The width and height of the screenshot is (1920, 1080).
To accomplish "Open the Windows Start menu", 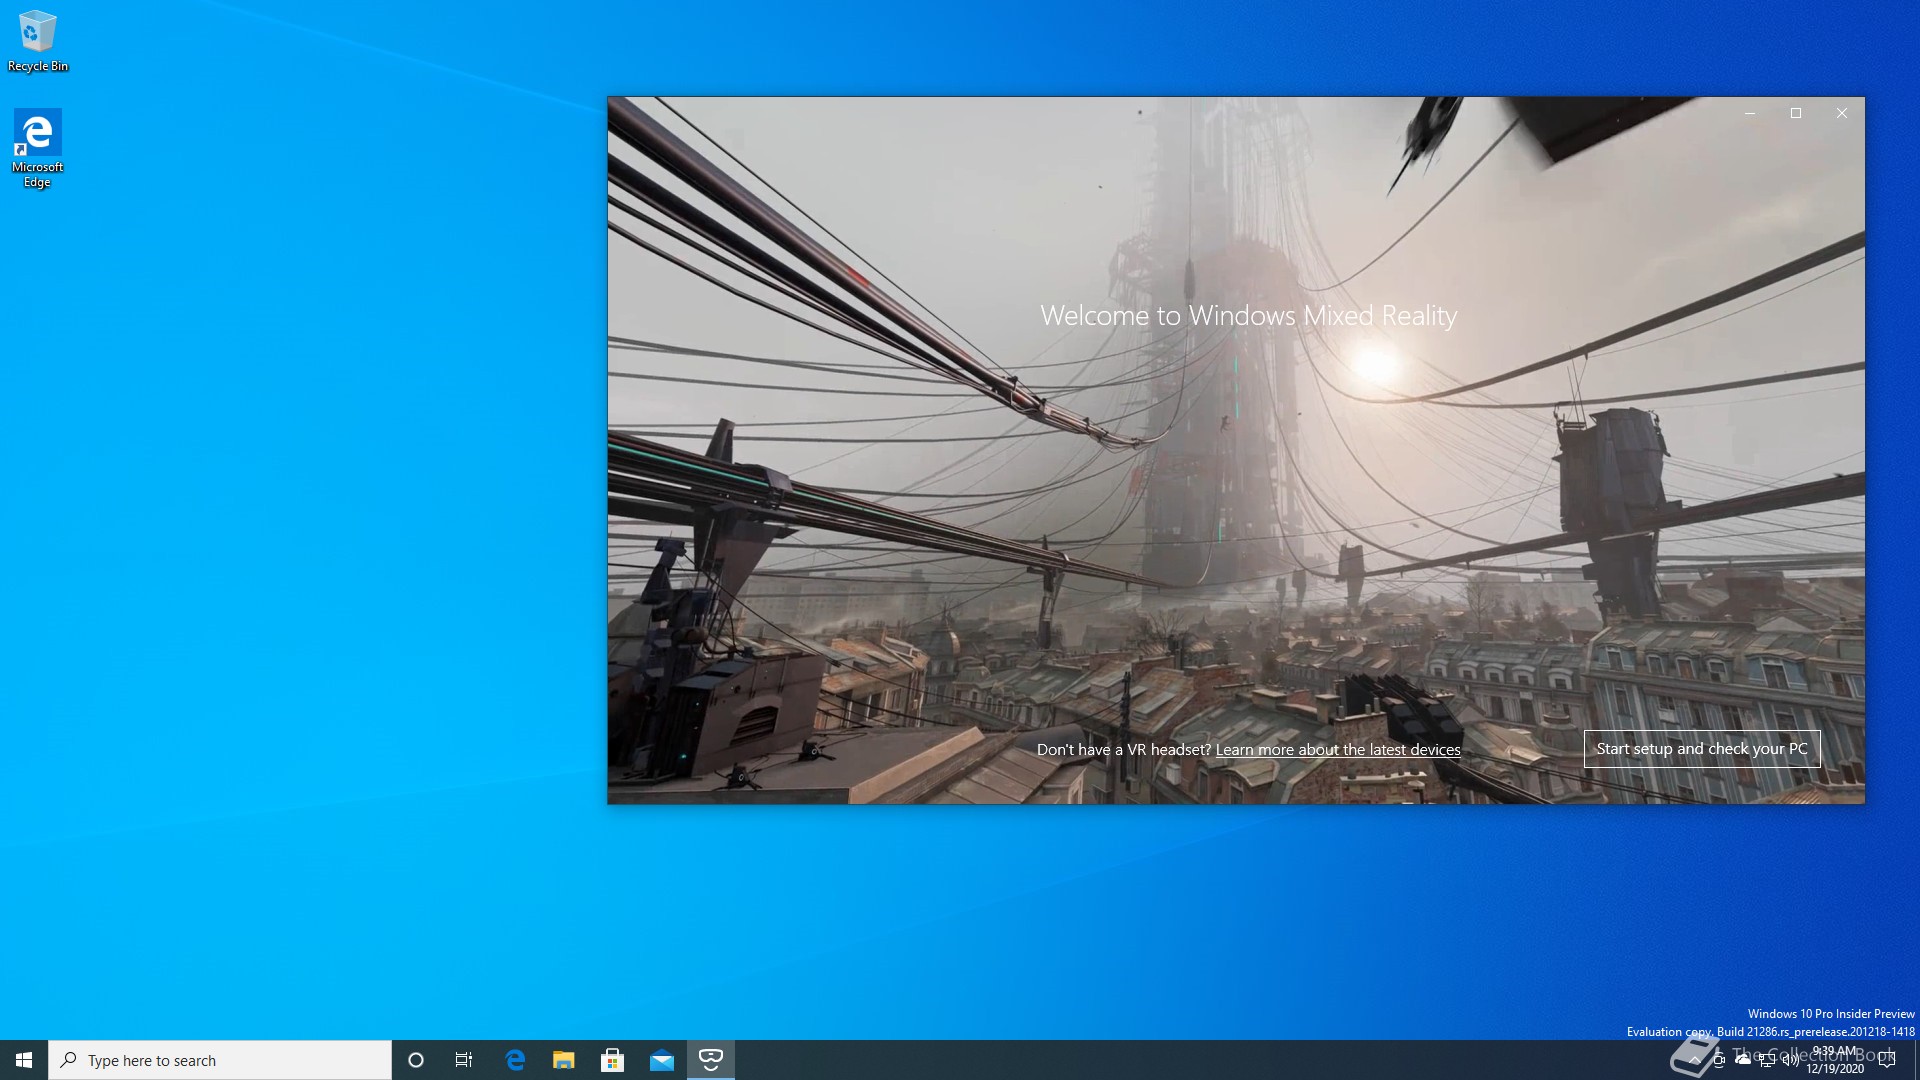I will [x=24, y=1060].
